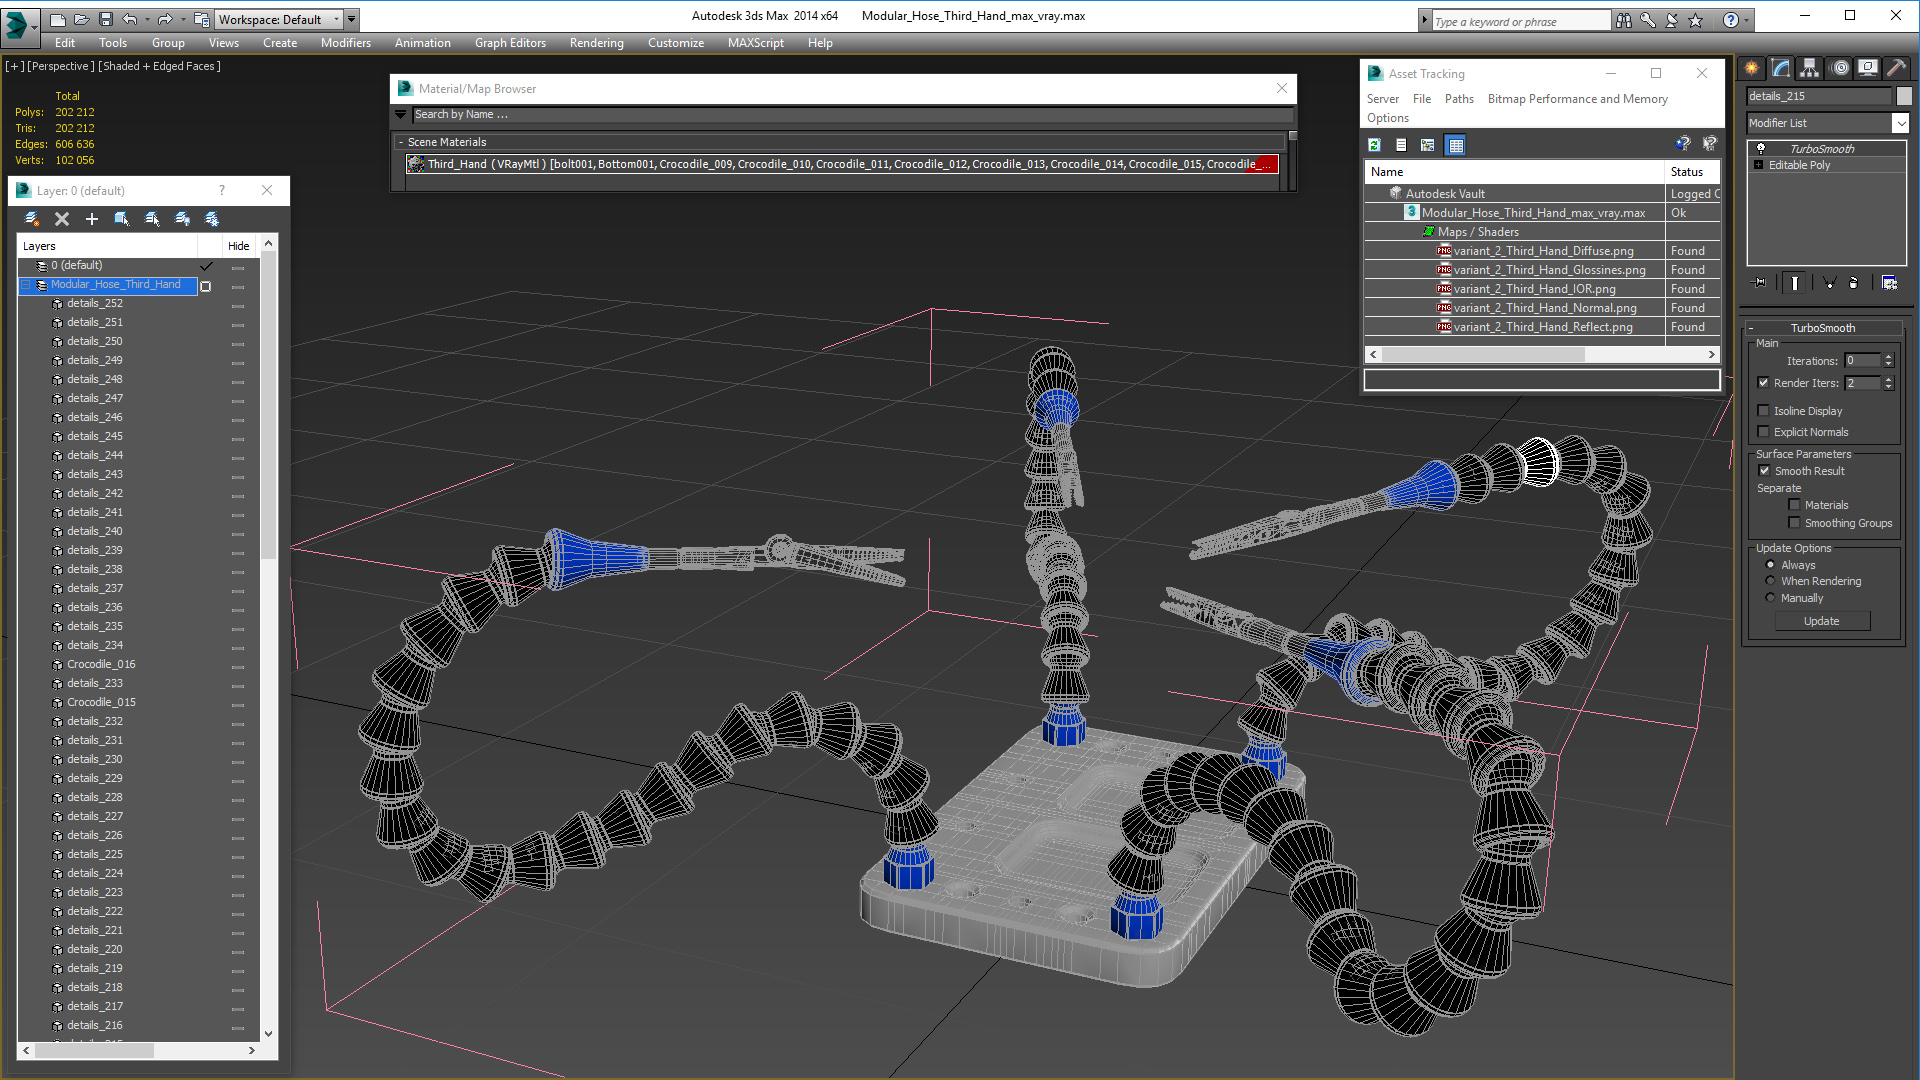The image size is (1920, 1080).
Task: Click Configure Modifier Sets icon
Action: tap(1889, 283)
